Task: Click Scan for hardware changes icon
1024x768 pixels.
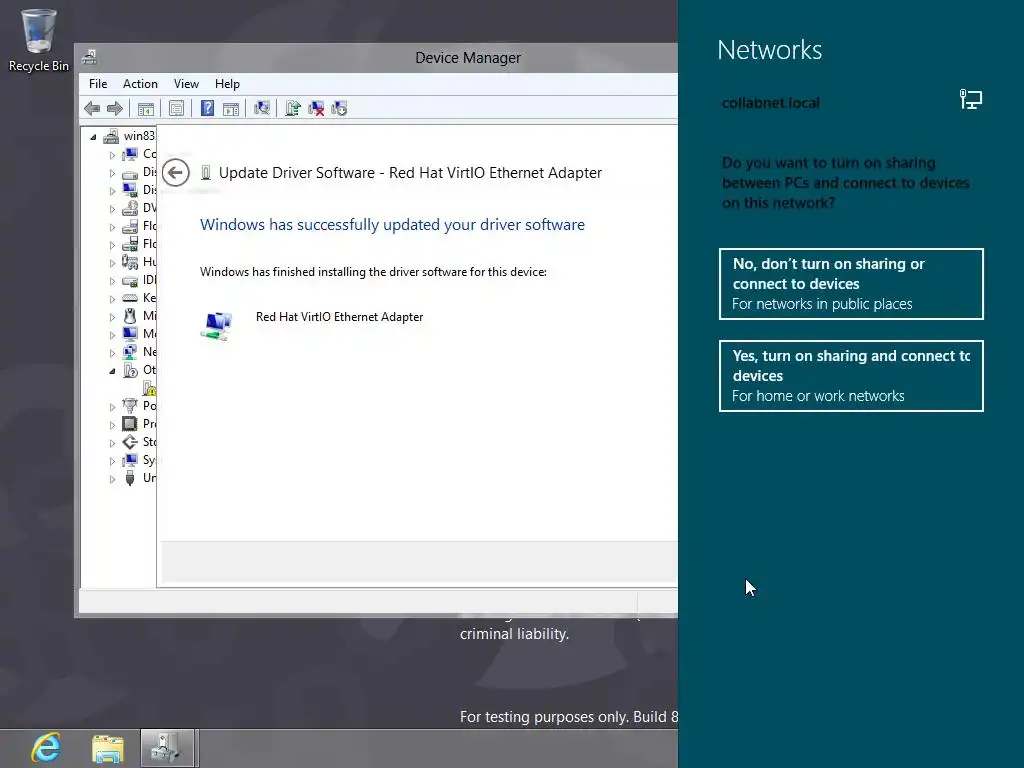Action: pyautogui.click(x=262, y=108)
